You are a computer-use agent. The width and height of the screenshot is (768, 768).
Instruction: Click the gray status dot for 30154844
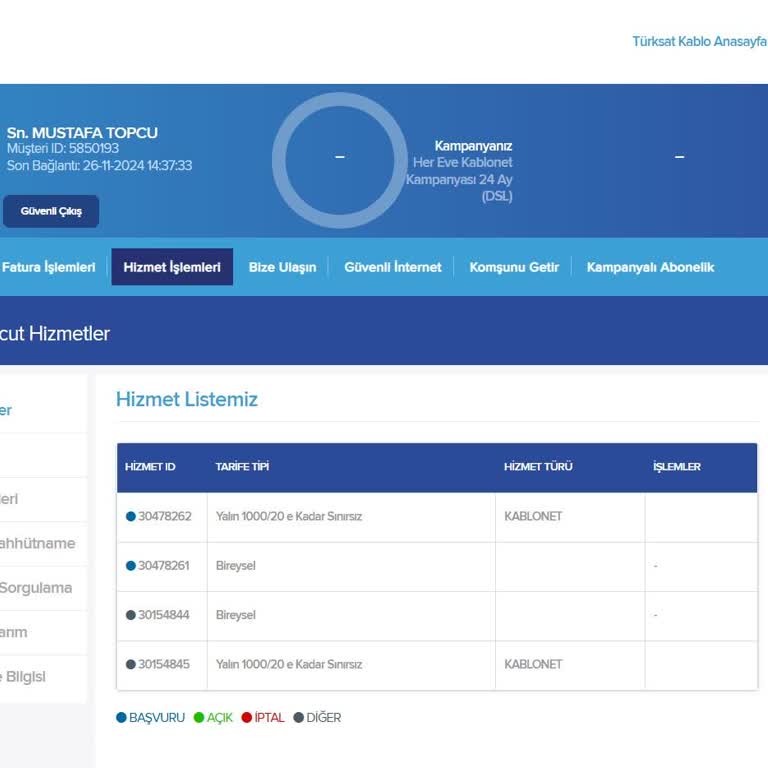131,615
